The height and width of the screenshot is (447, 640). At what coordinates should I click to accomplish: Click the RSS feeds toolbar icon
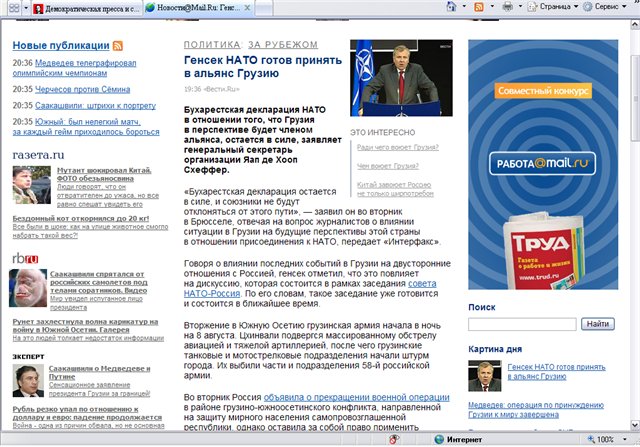pos(479,7)
